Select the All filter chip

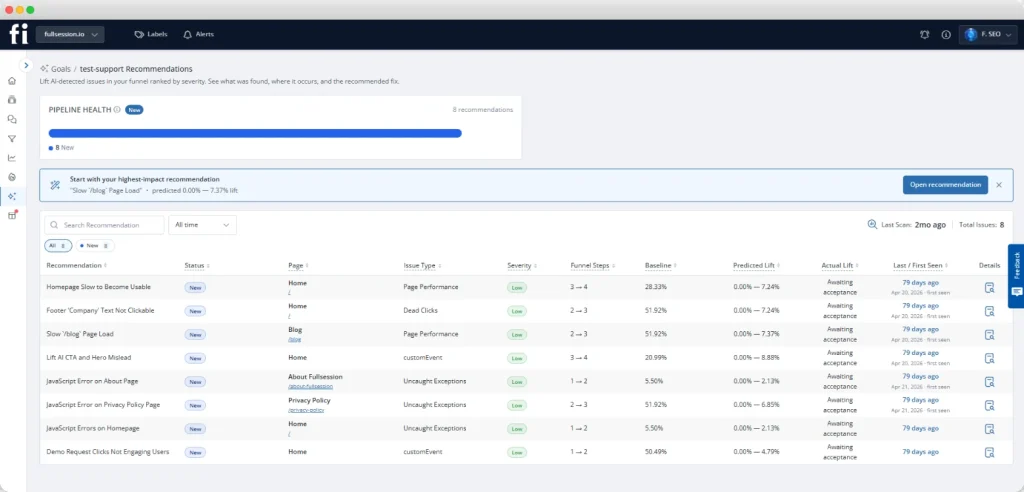pos(58,246)
